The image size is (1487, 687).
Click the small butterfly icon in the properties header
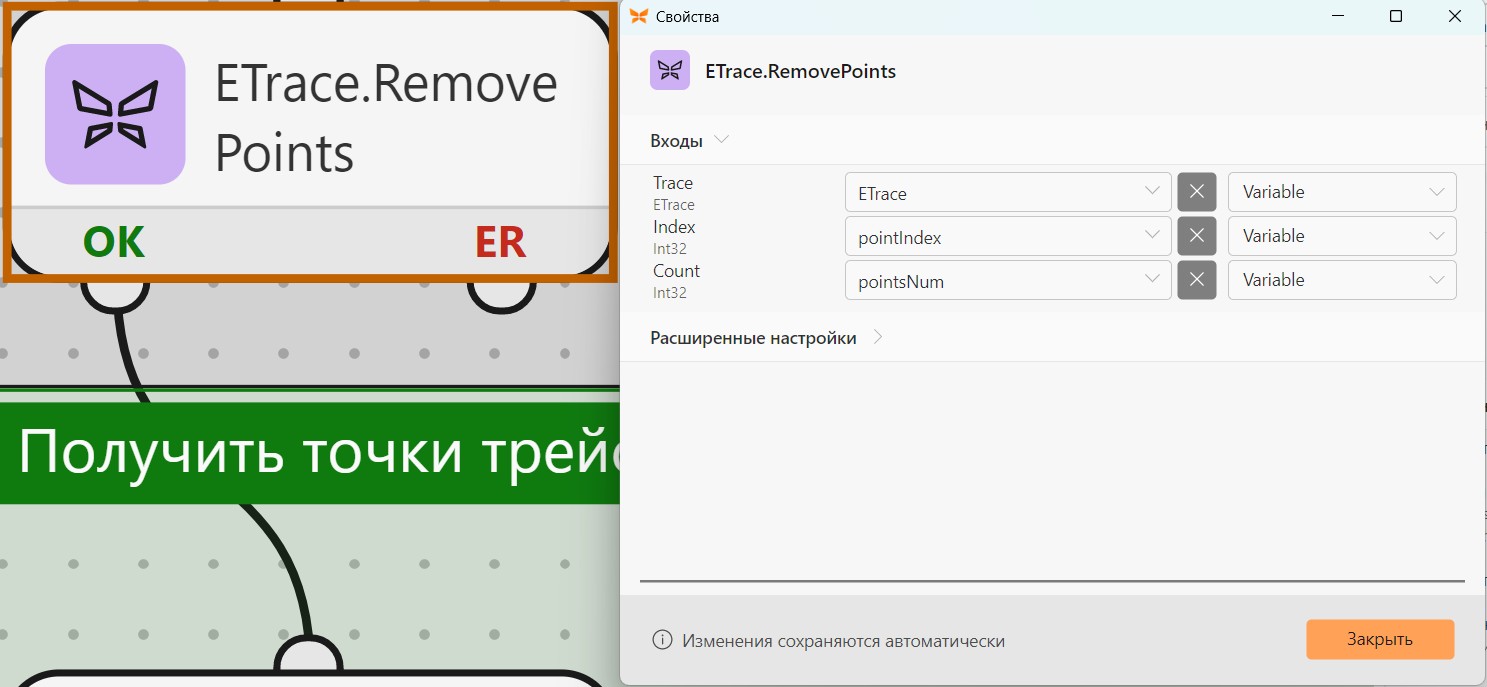coord(670,71)
